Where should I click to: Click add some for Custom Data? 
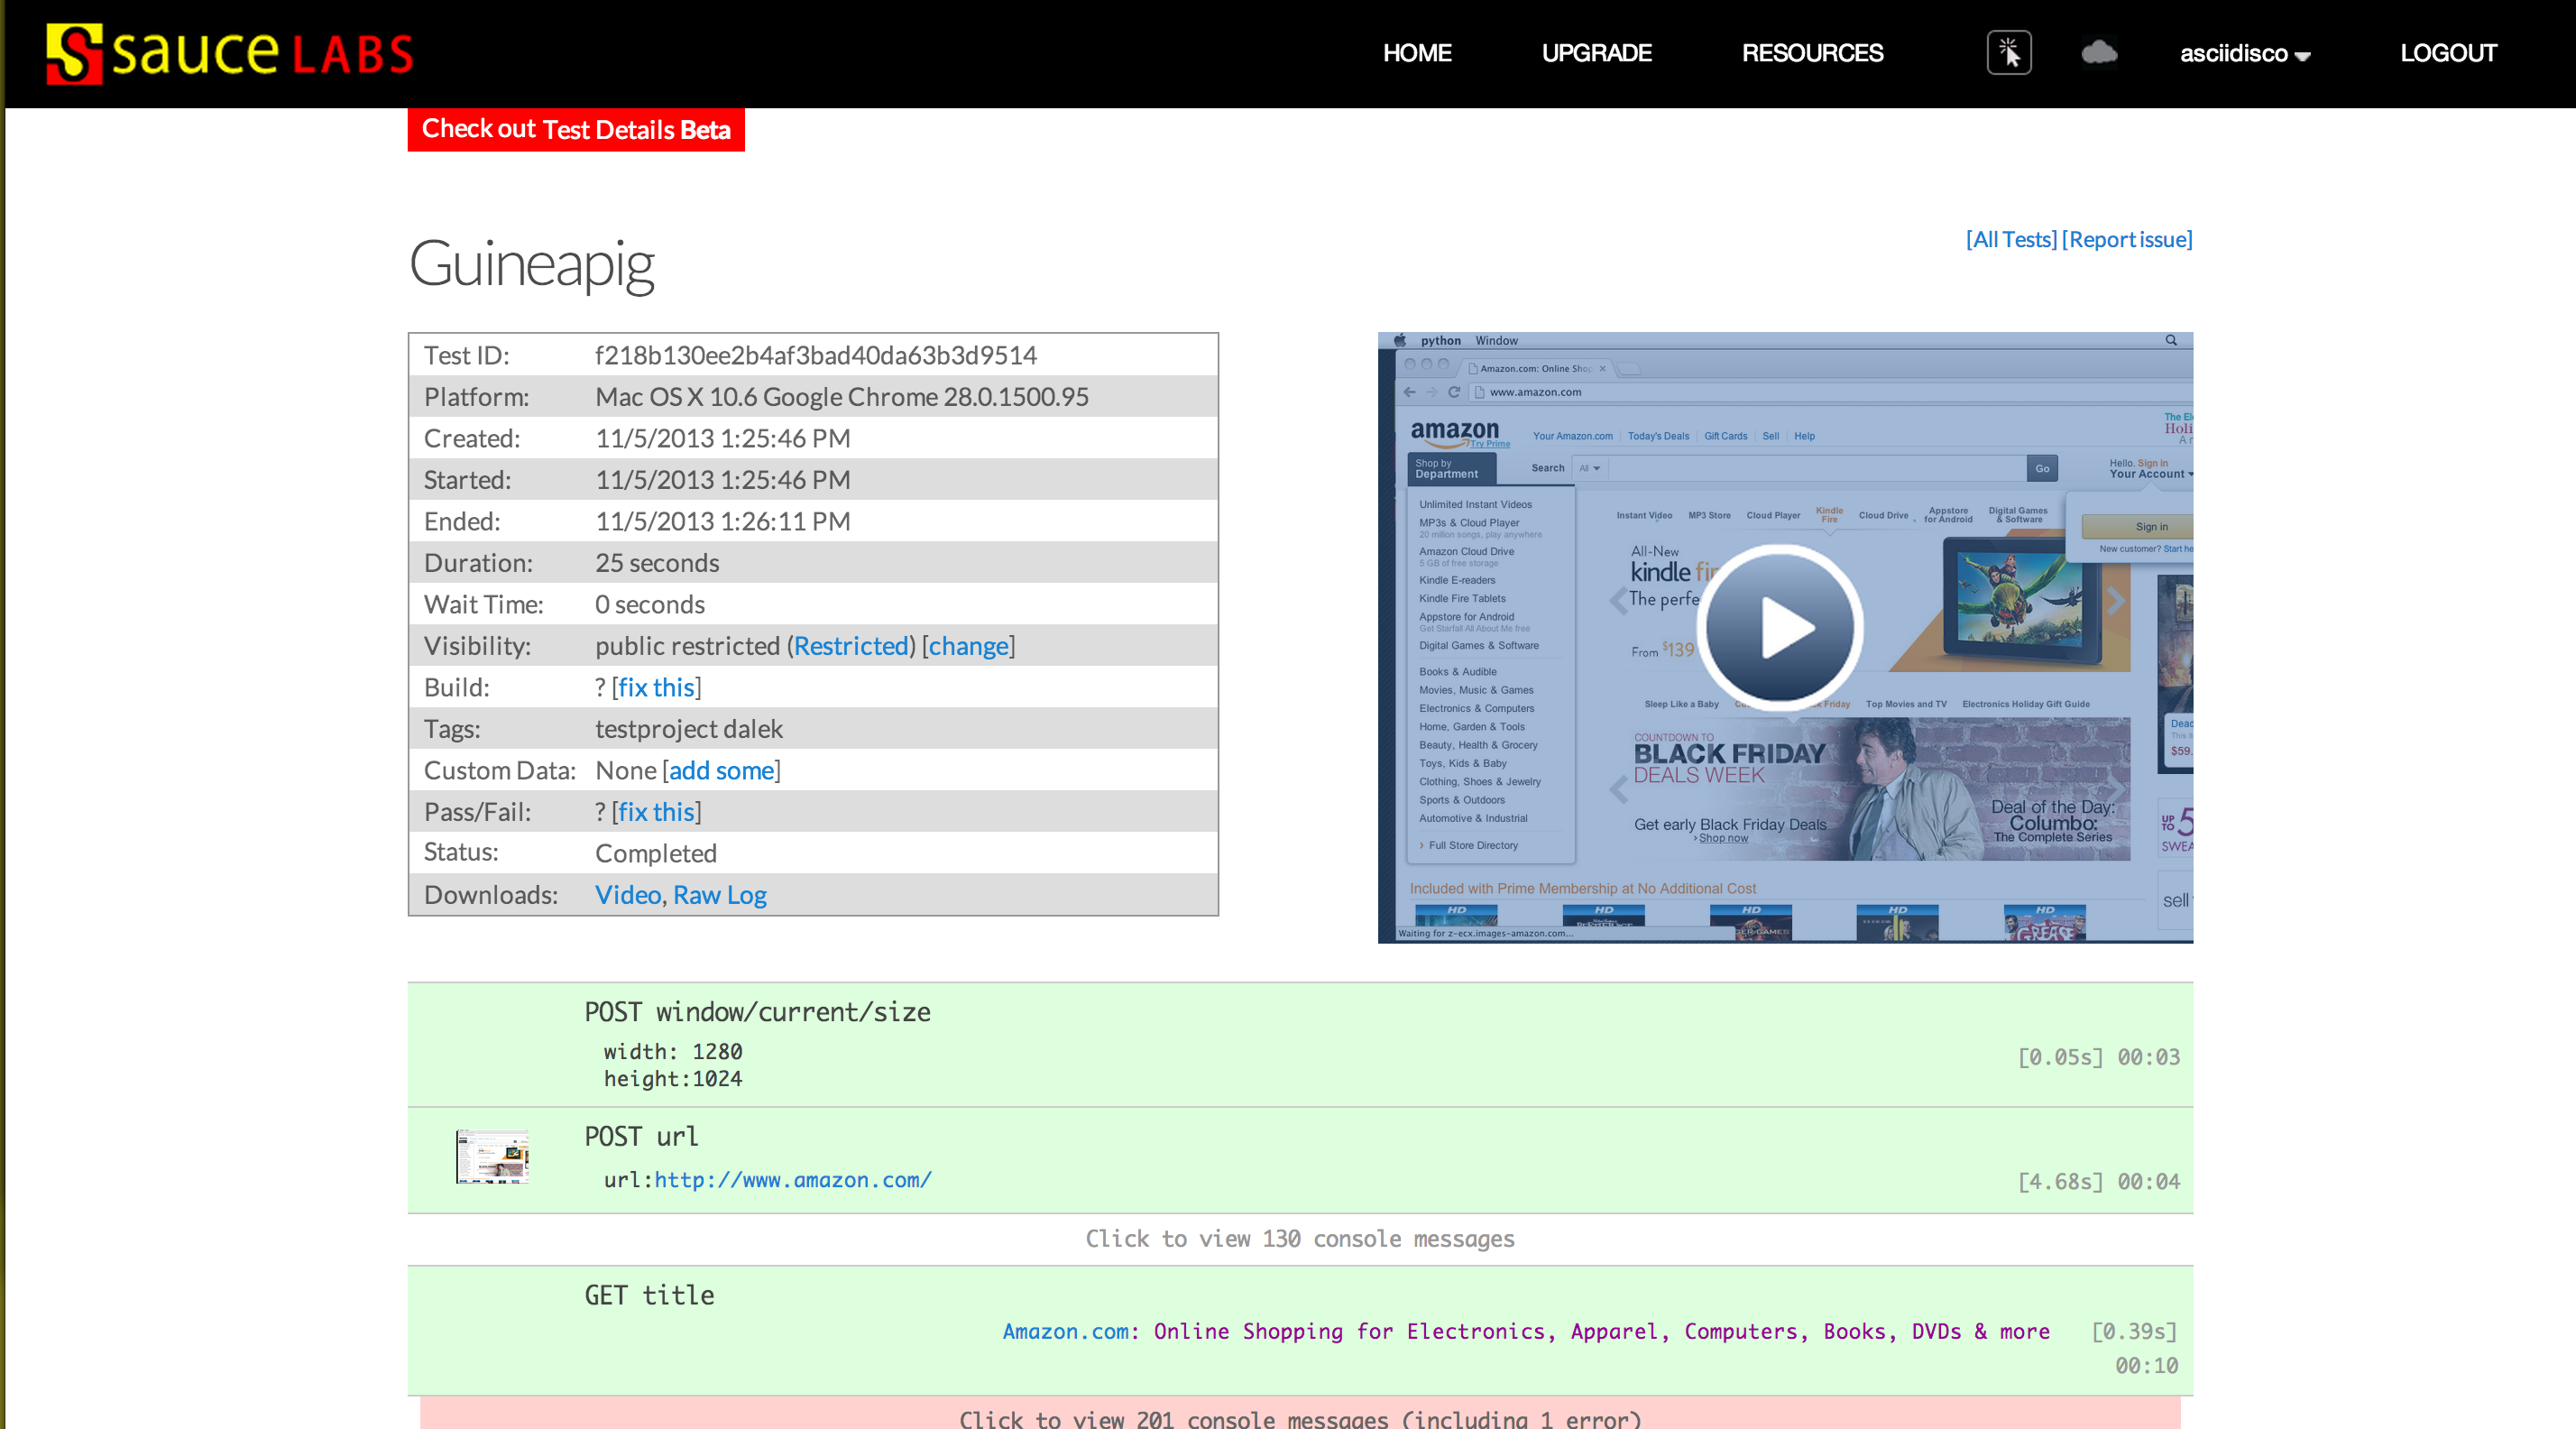coord(721,770)
